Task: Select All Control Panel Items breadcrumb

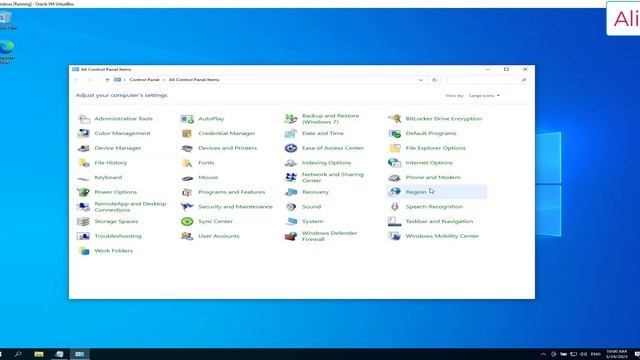Action: coord(194,80)
